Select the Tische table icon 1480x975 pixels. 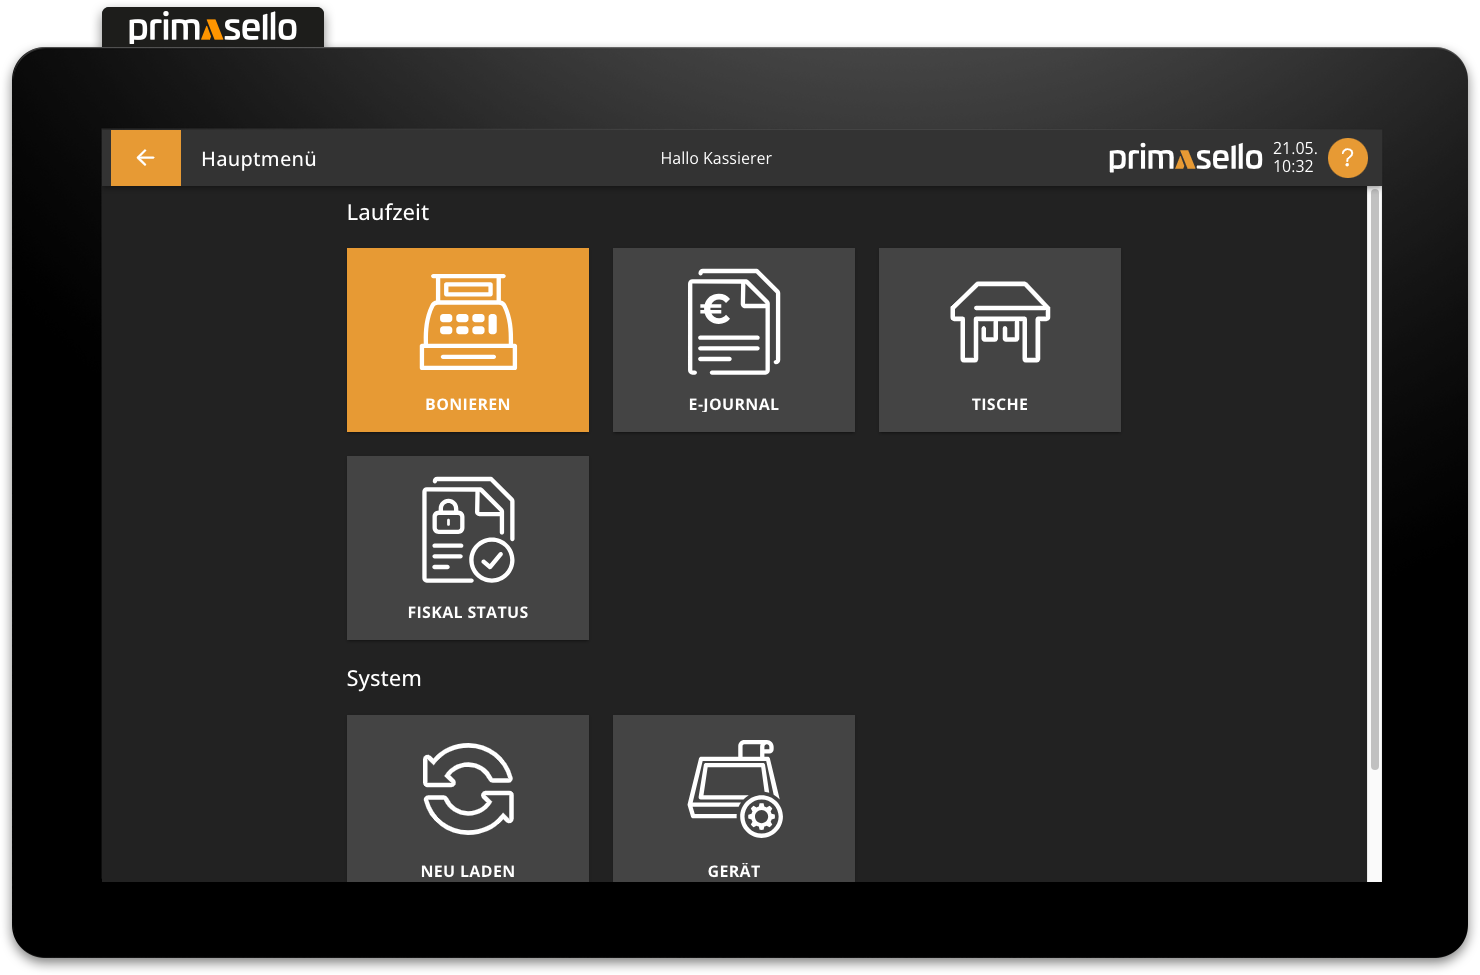[x=999, y=322]
